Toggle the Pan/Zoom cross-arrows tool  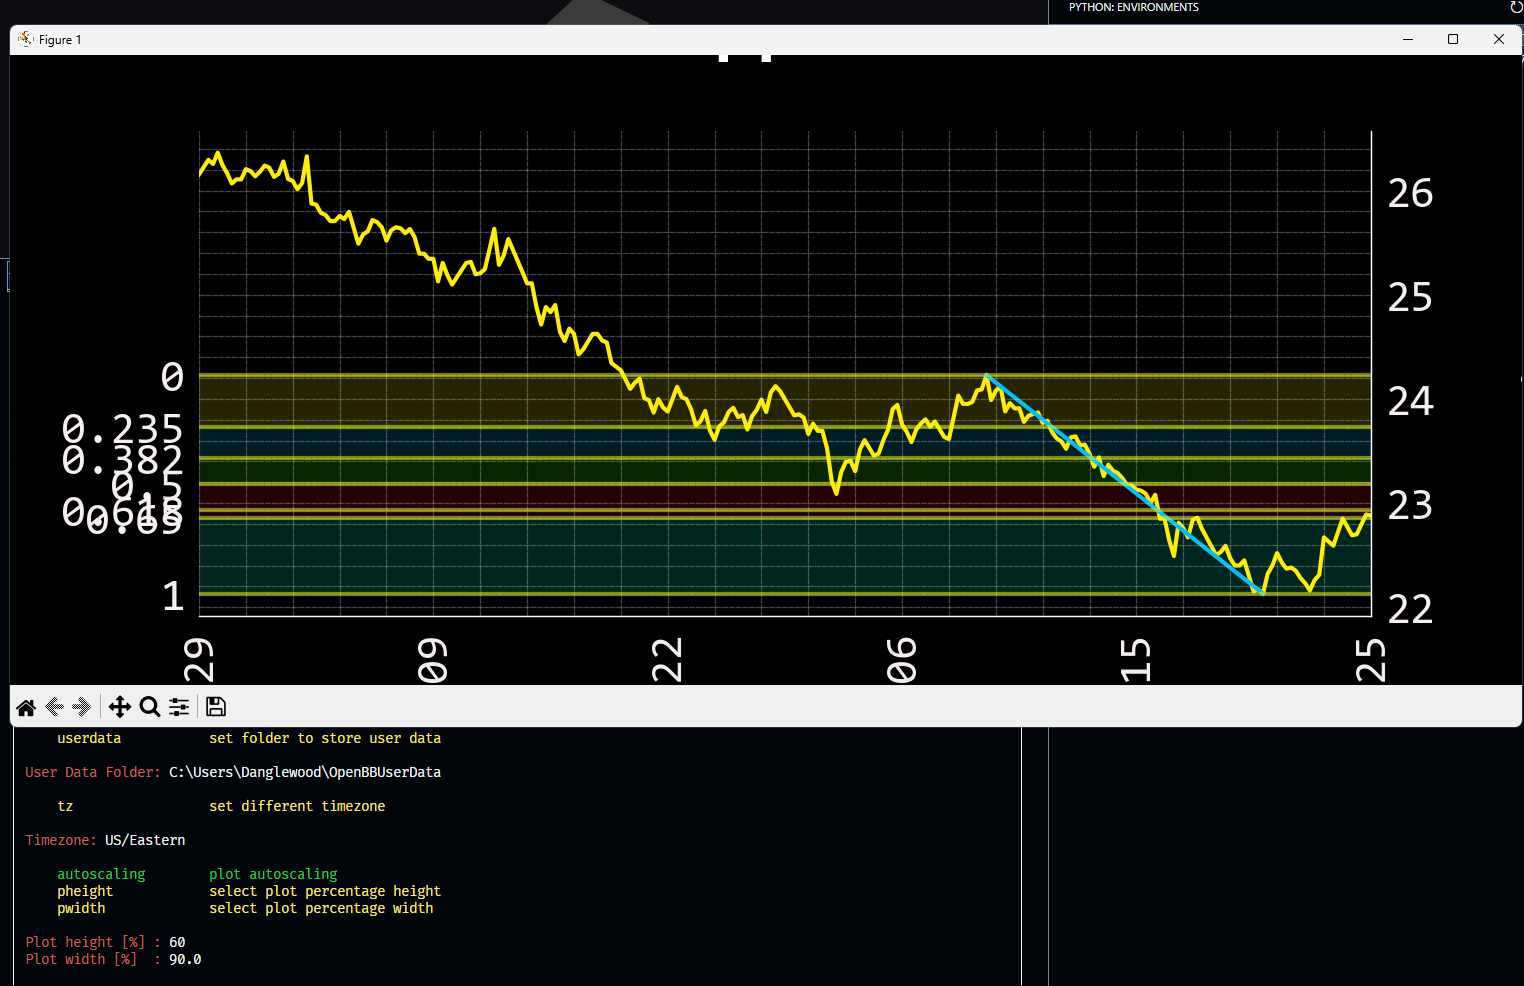click(120, 707)
